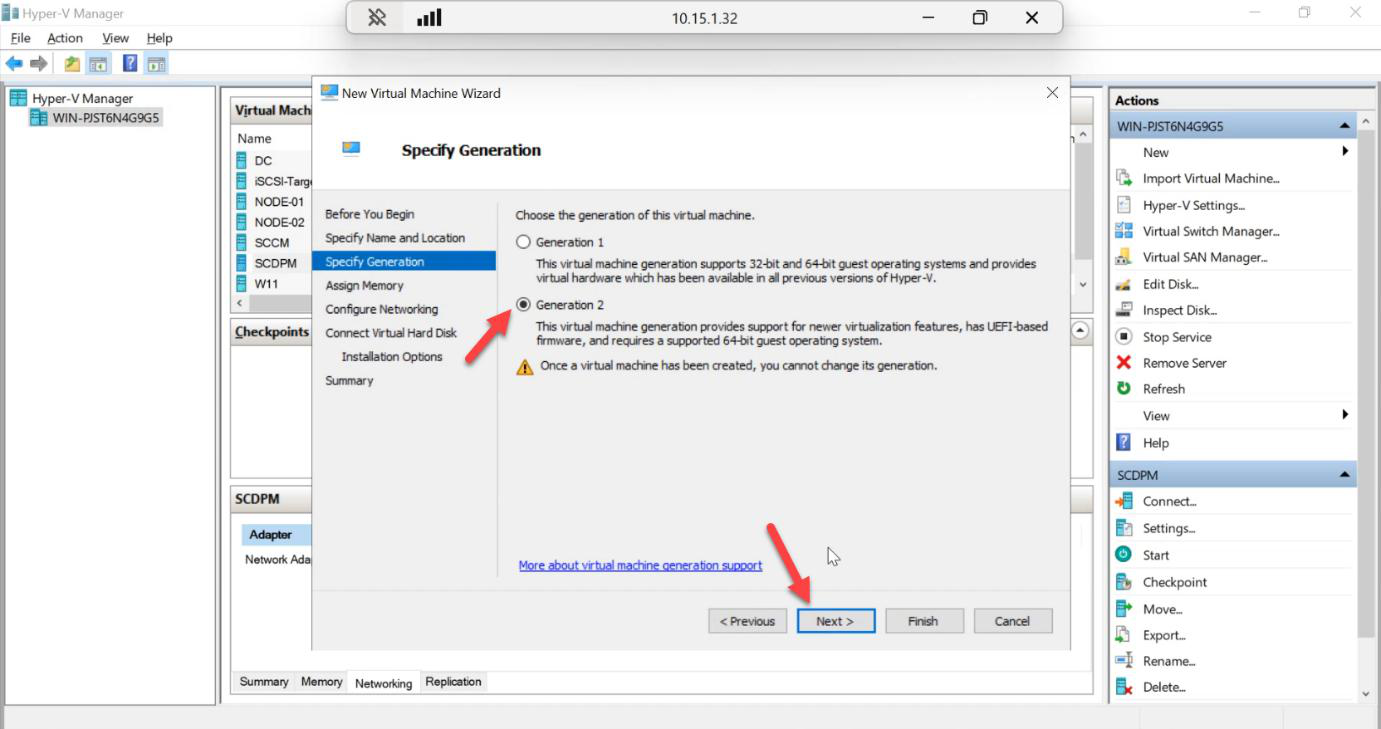Viewport: 1381px width, 729px height.
Task: Open Hyper-V Settings from Actions pane
Action: pyautogui.click(x=1194, y=205)
